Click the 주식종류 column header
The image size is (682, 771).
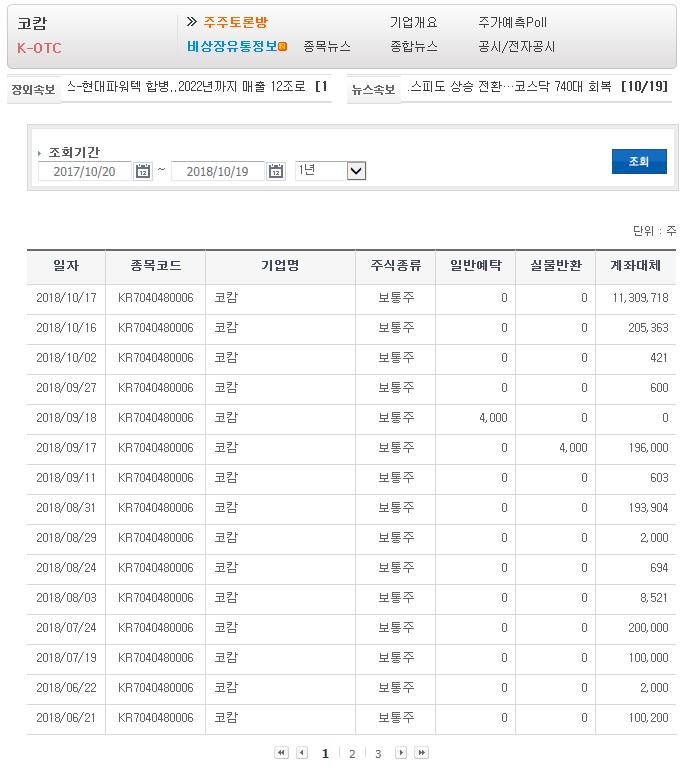tap(395, 266)
